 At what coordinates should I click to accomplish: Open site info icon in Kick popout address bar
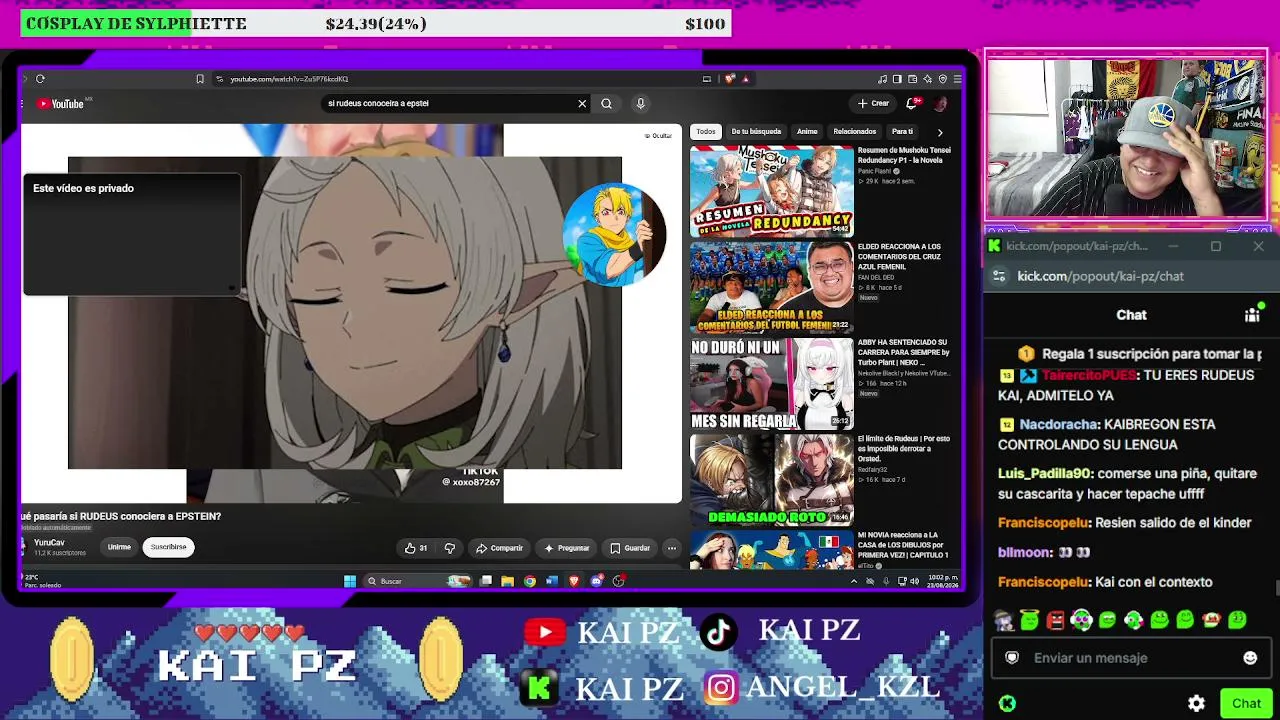pos(998,276)
